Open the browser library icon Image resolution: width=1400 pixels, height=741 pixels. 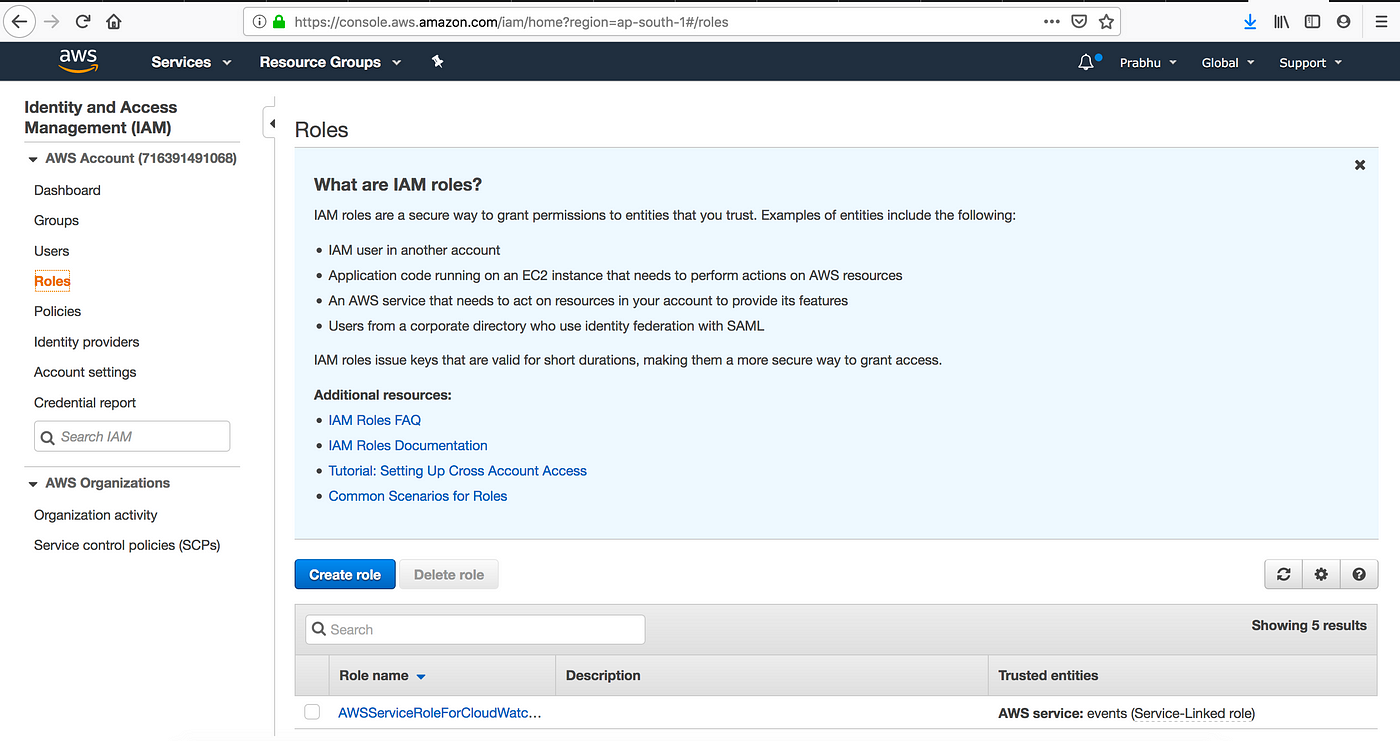(x=1281, y=21)
